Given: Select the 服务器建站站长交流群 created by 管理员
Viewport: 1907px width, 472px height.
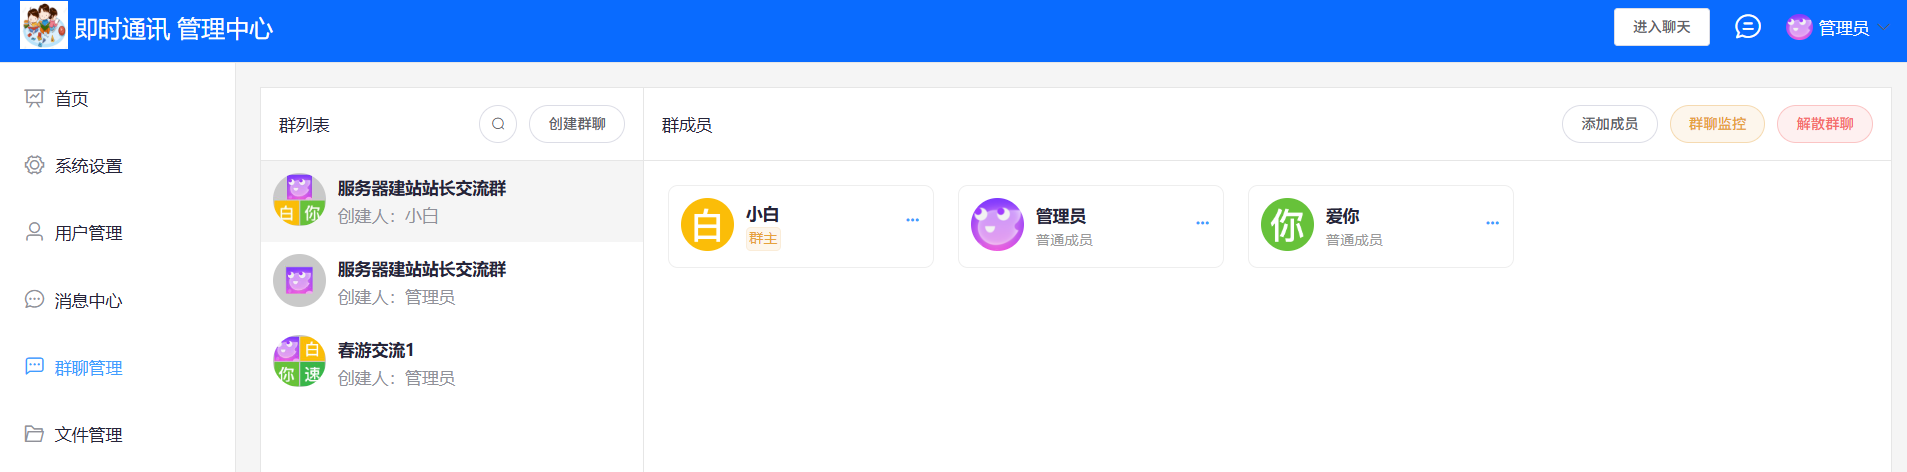Looking at the screenshot, I should point(452,282).
